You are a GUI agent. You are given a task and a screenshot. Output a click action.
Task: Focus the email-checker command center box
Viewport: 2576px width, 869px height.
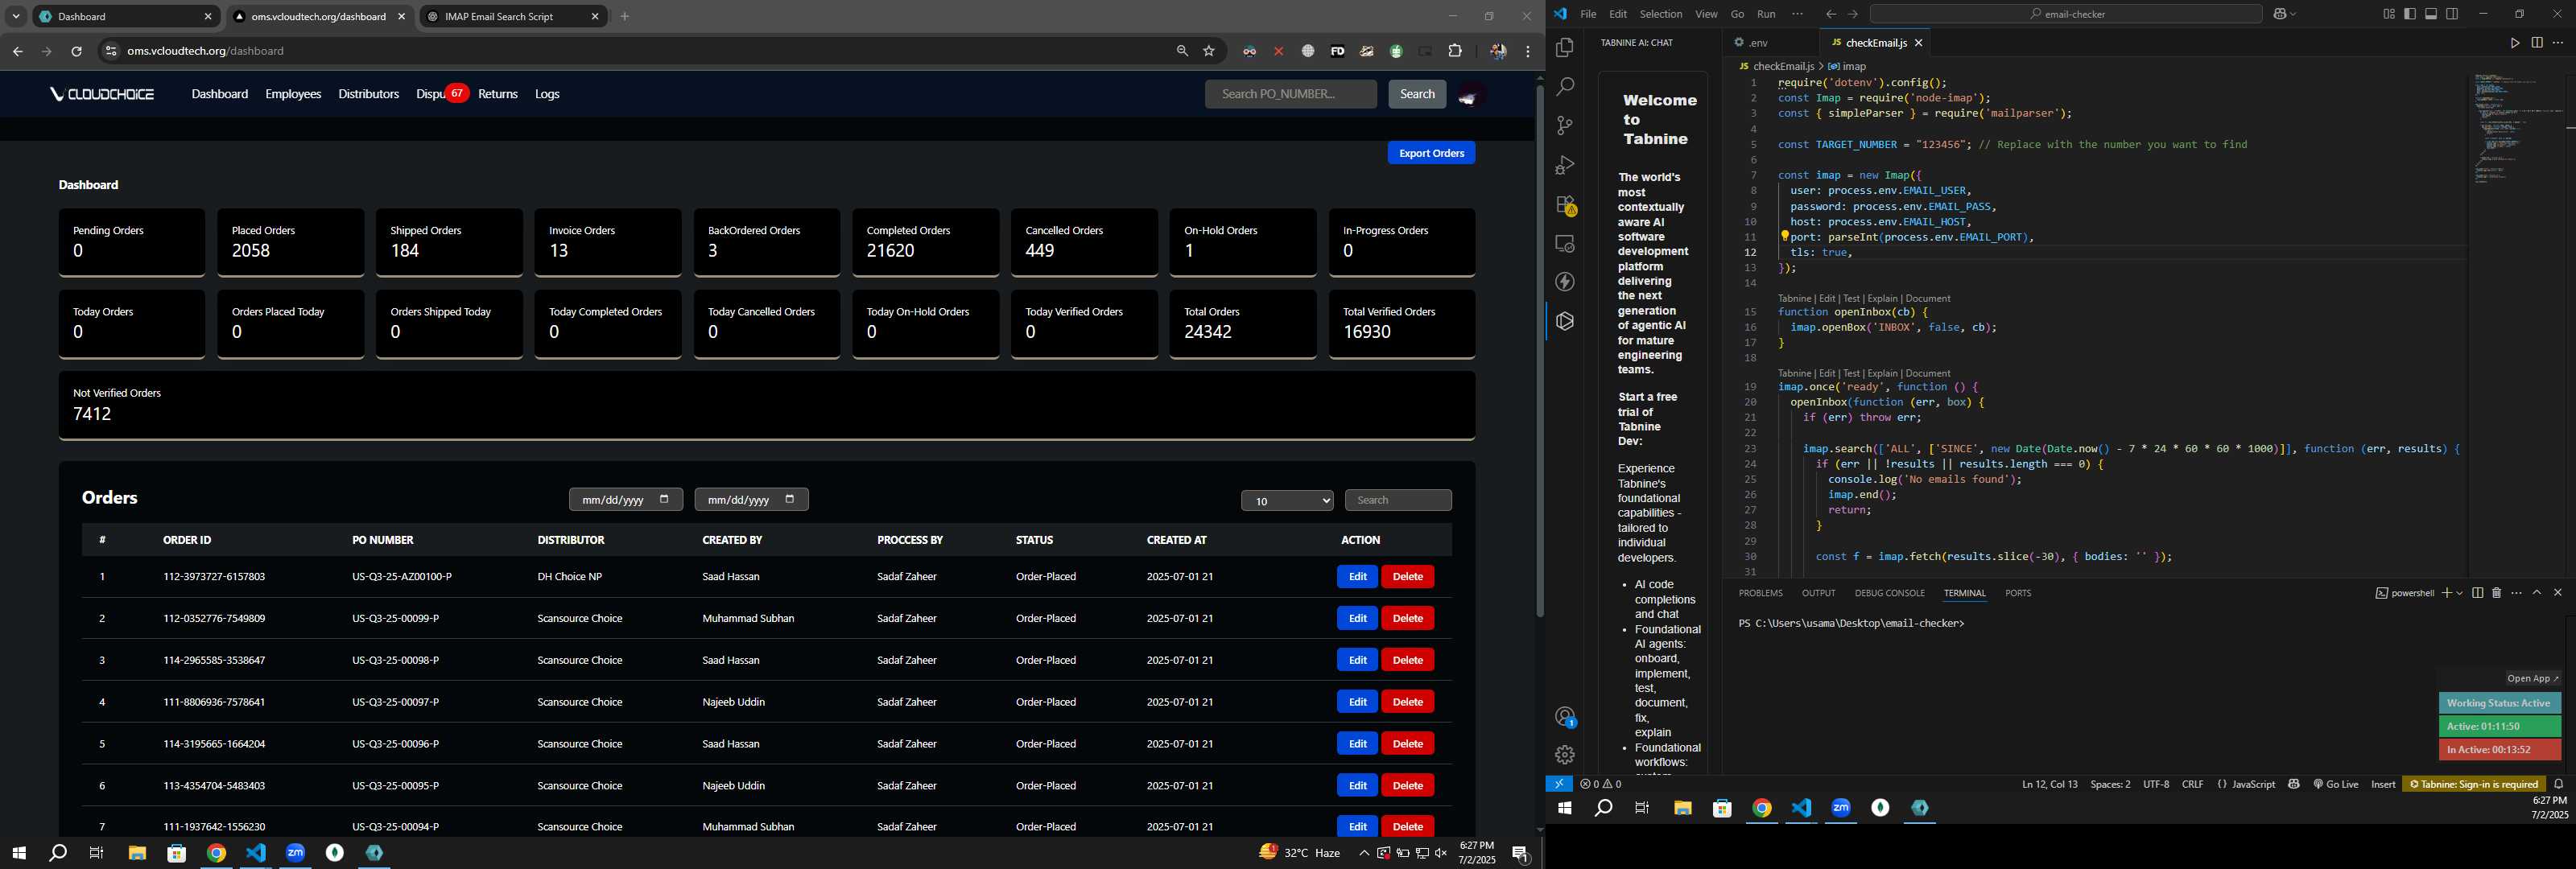(x=2065, y=14)
